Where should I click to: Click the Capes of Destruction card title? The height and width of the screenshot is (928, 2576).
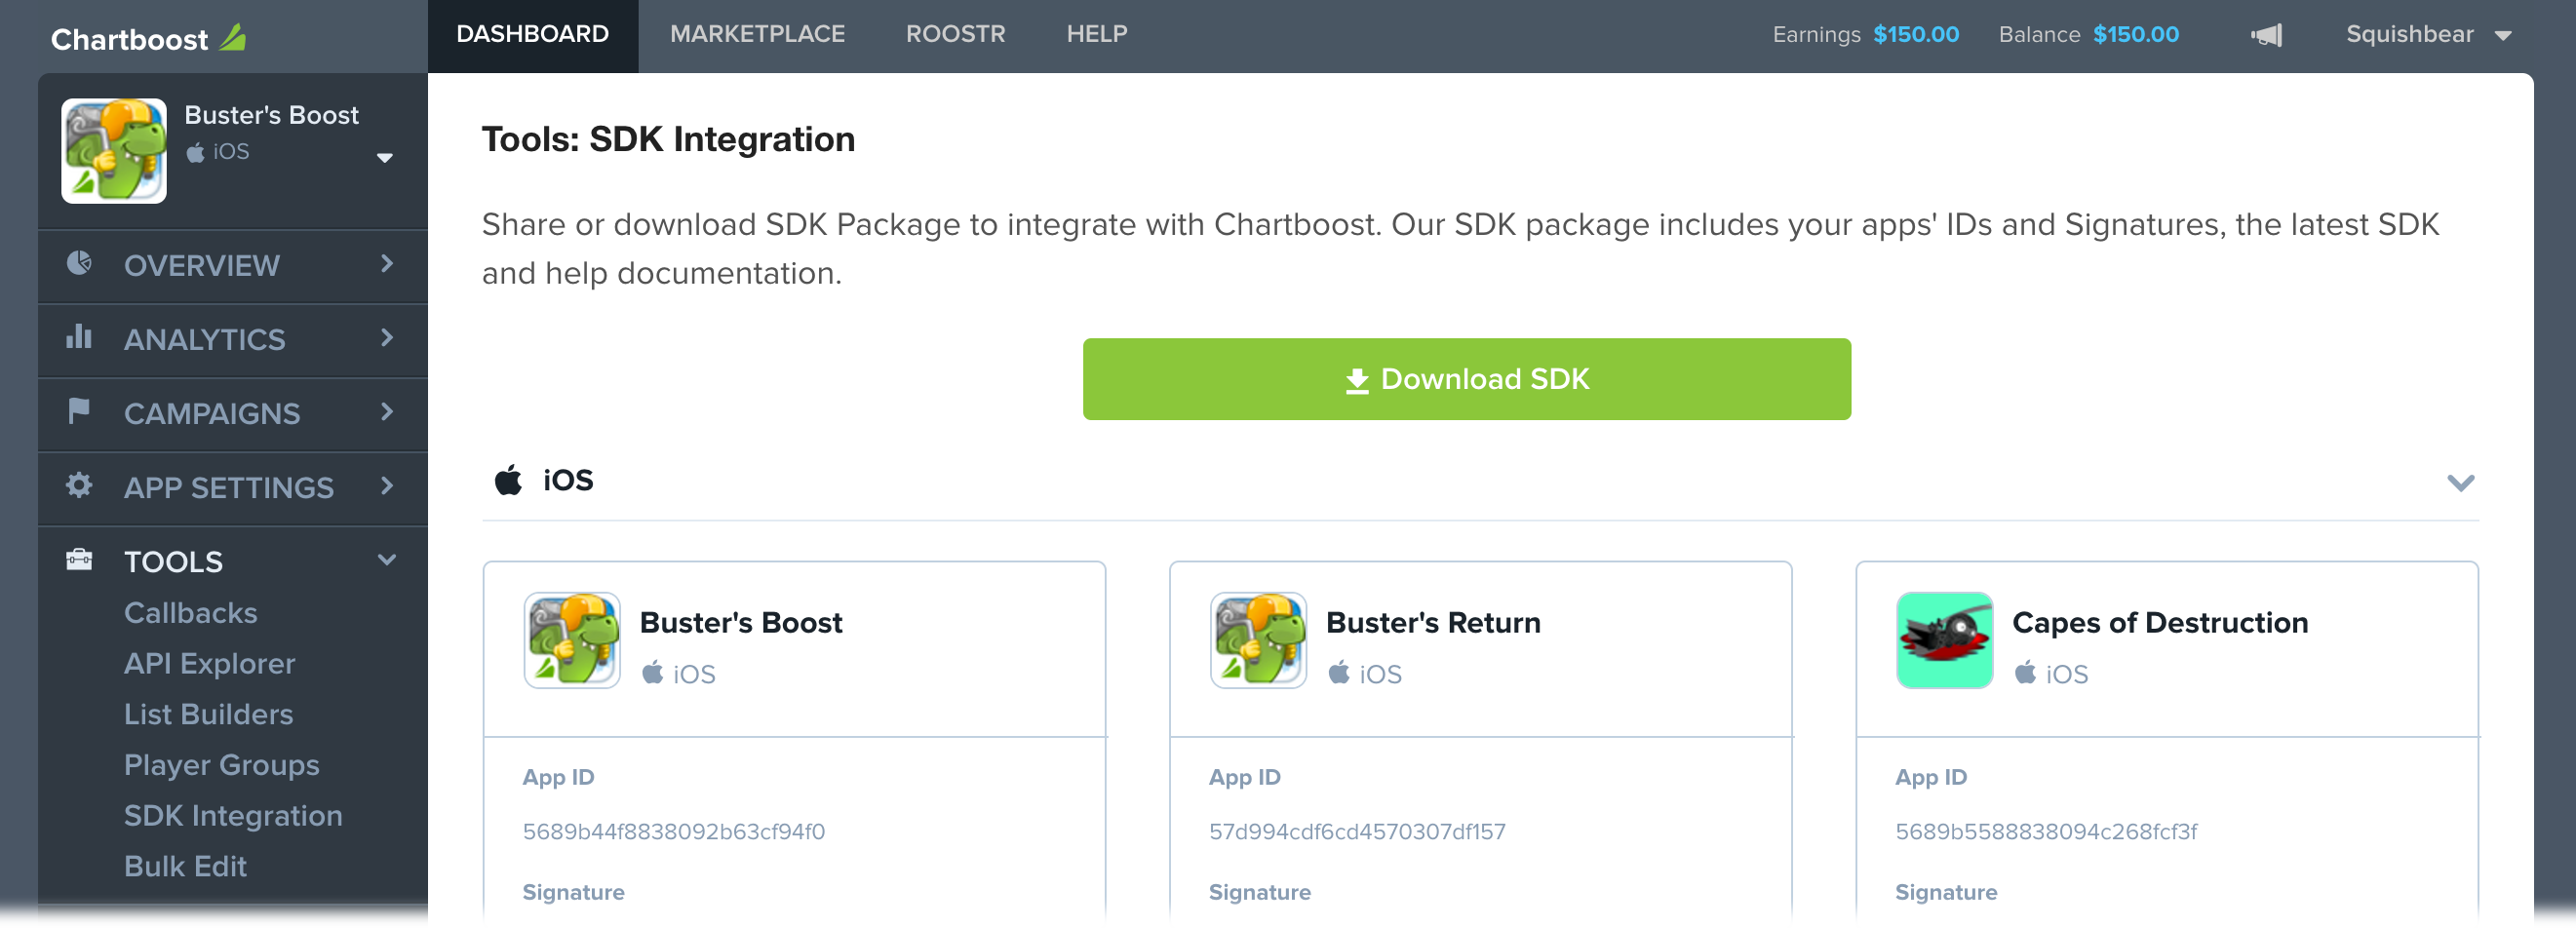2160,623
